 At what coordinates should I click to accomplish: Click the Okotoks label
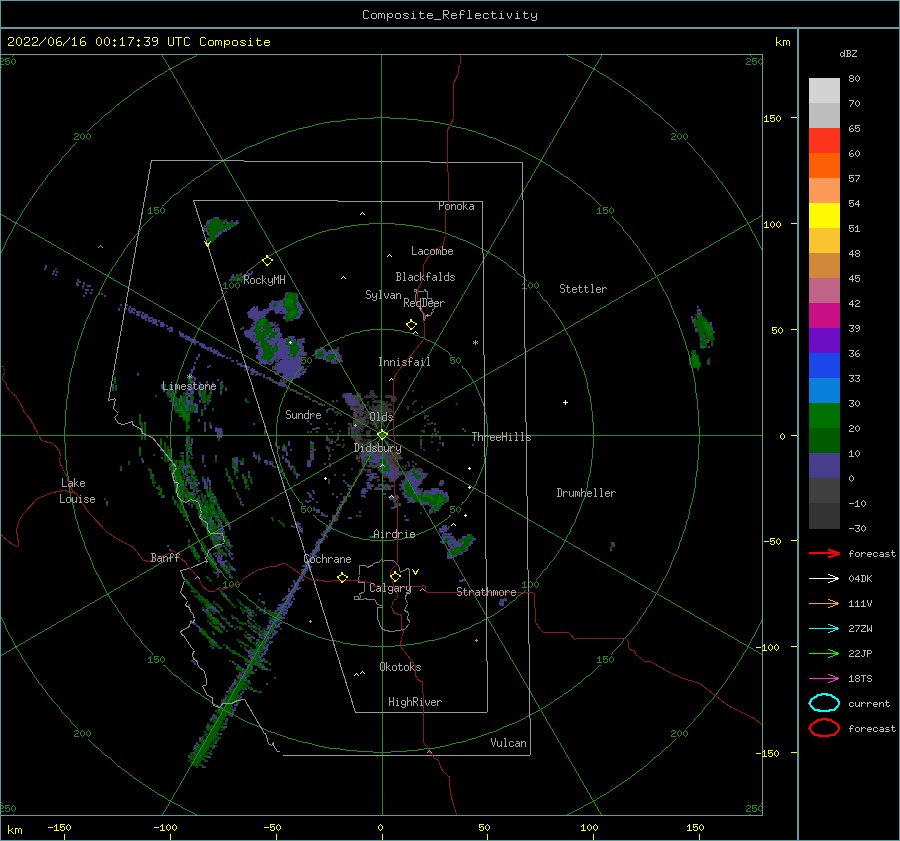click(x=400, y=667)
